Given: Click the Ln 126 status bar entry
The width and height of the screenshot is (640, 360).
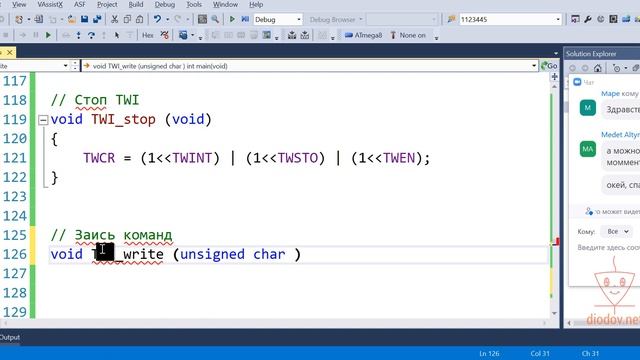Looking at the screenshot, I should [489, 353].
